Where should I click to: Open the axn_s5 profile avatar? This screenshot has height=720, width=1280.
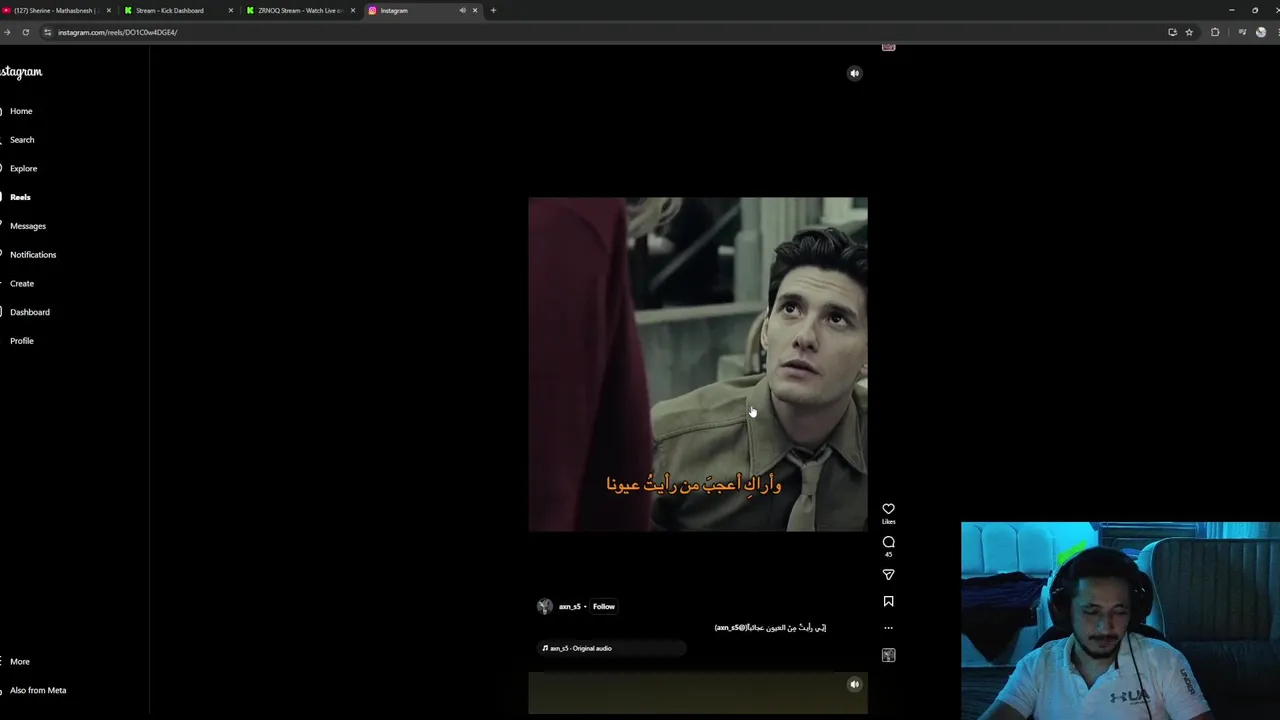tap(545, 606)
